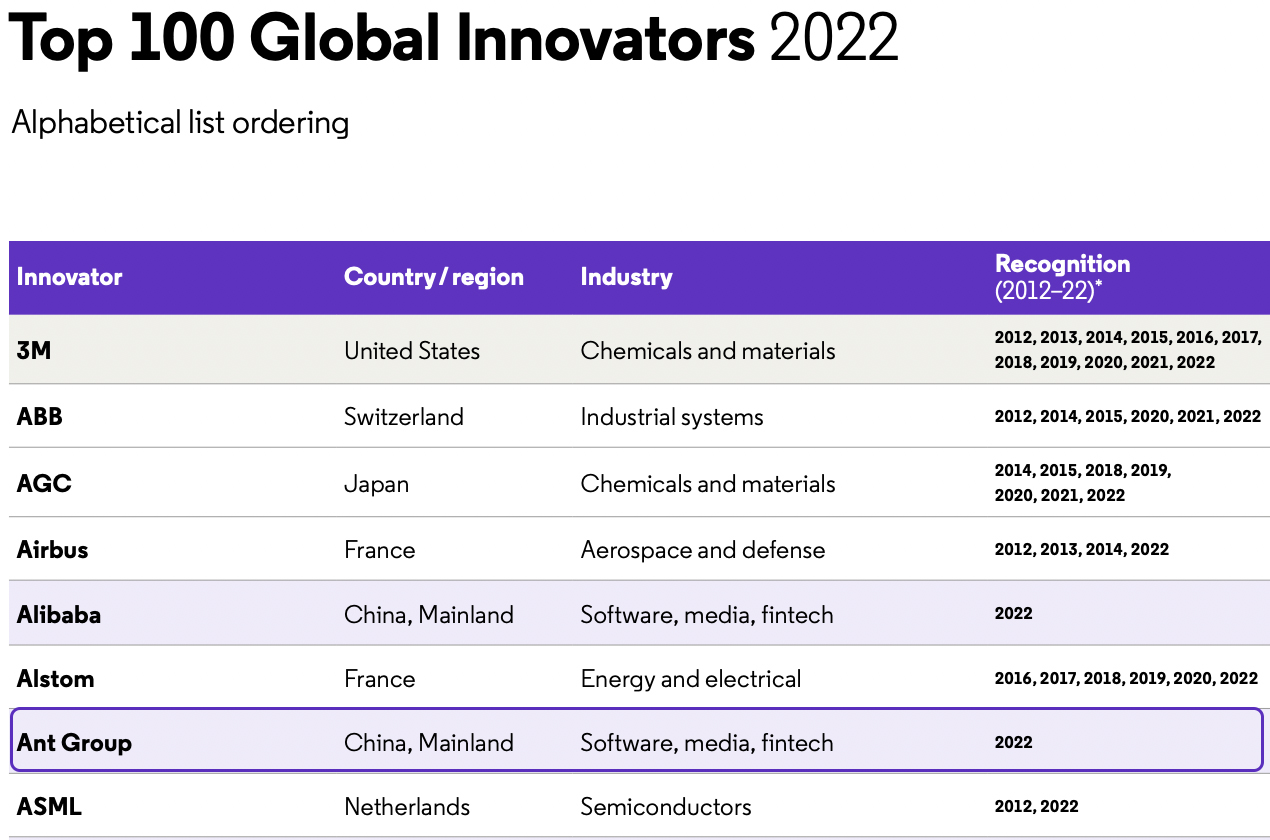
Task: Select the ASML innovator name
Action: pos(49,807)
